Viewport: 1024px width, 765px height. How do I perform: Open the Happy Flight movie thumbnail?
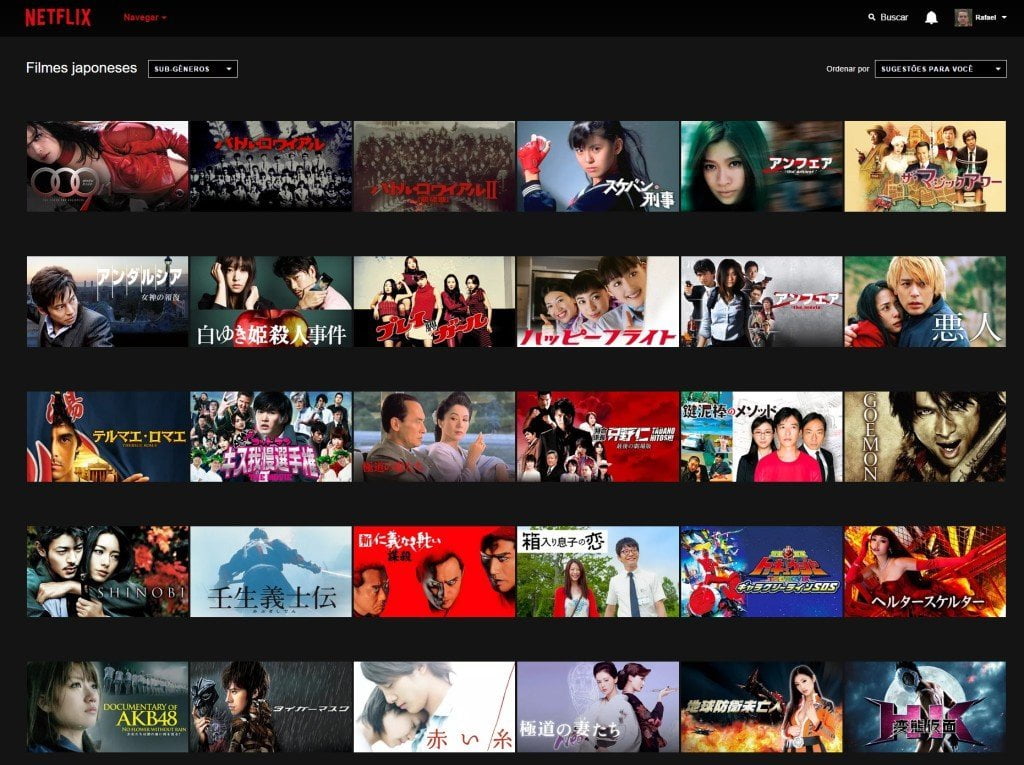point(598,301)
